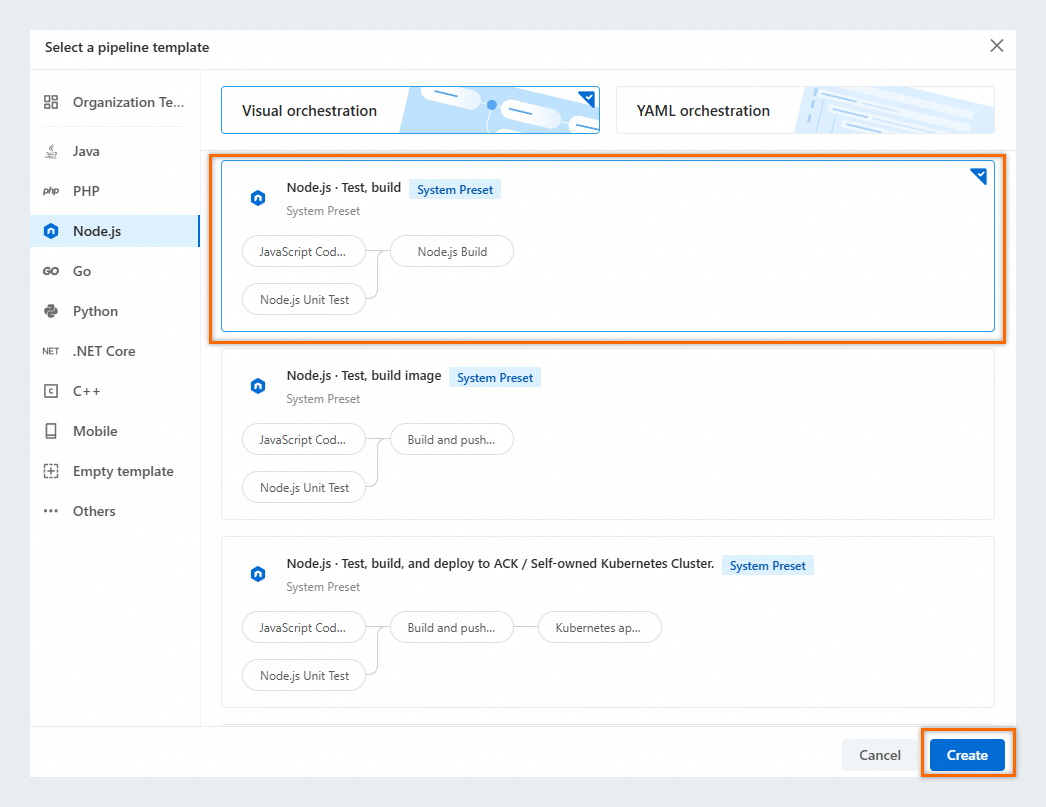This screenshot has height=807, width=1046.
Task: Click the Python logo icon
Action: pyautogui.click(x=51, y=311)
